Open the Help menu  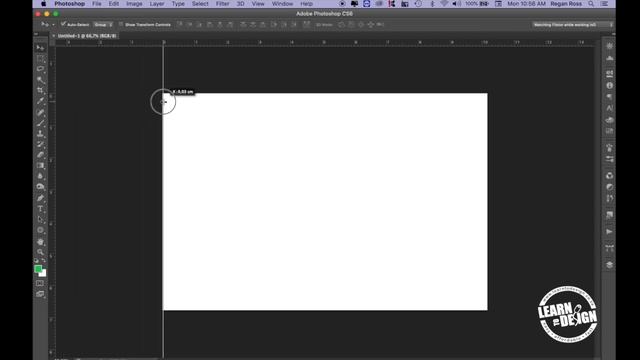click(x=307, y=4)
